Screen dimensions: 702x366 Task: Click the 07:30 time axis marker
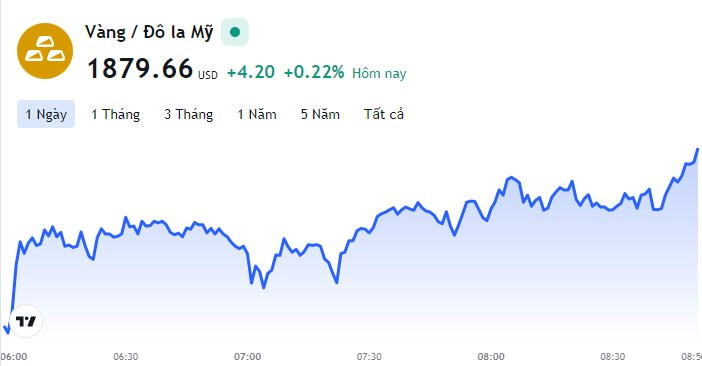click(x=369, y=357)
